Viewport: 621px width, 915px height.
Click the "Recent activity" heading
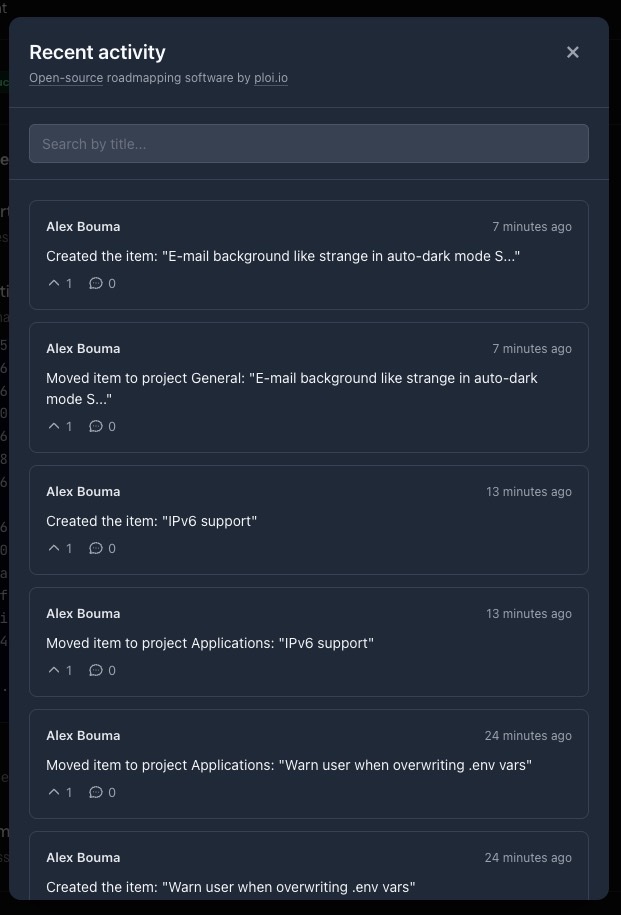pos(97,52)
